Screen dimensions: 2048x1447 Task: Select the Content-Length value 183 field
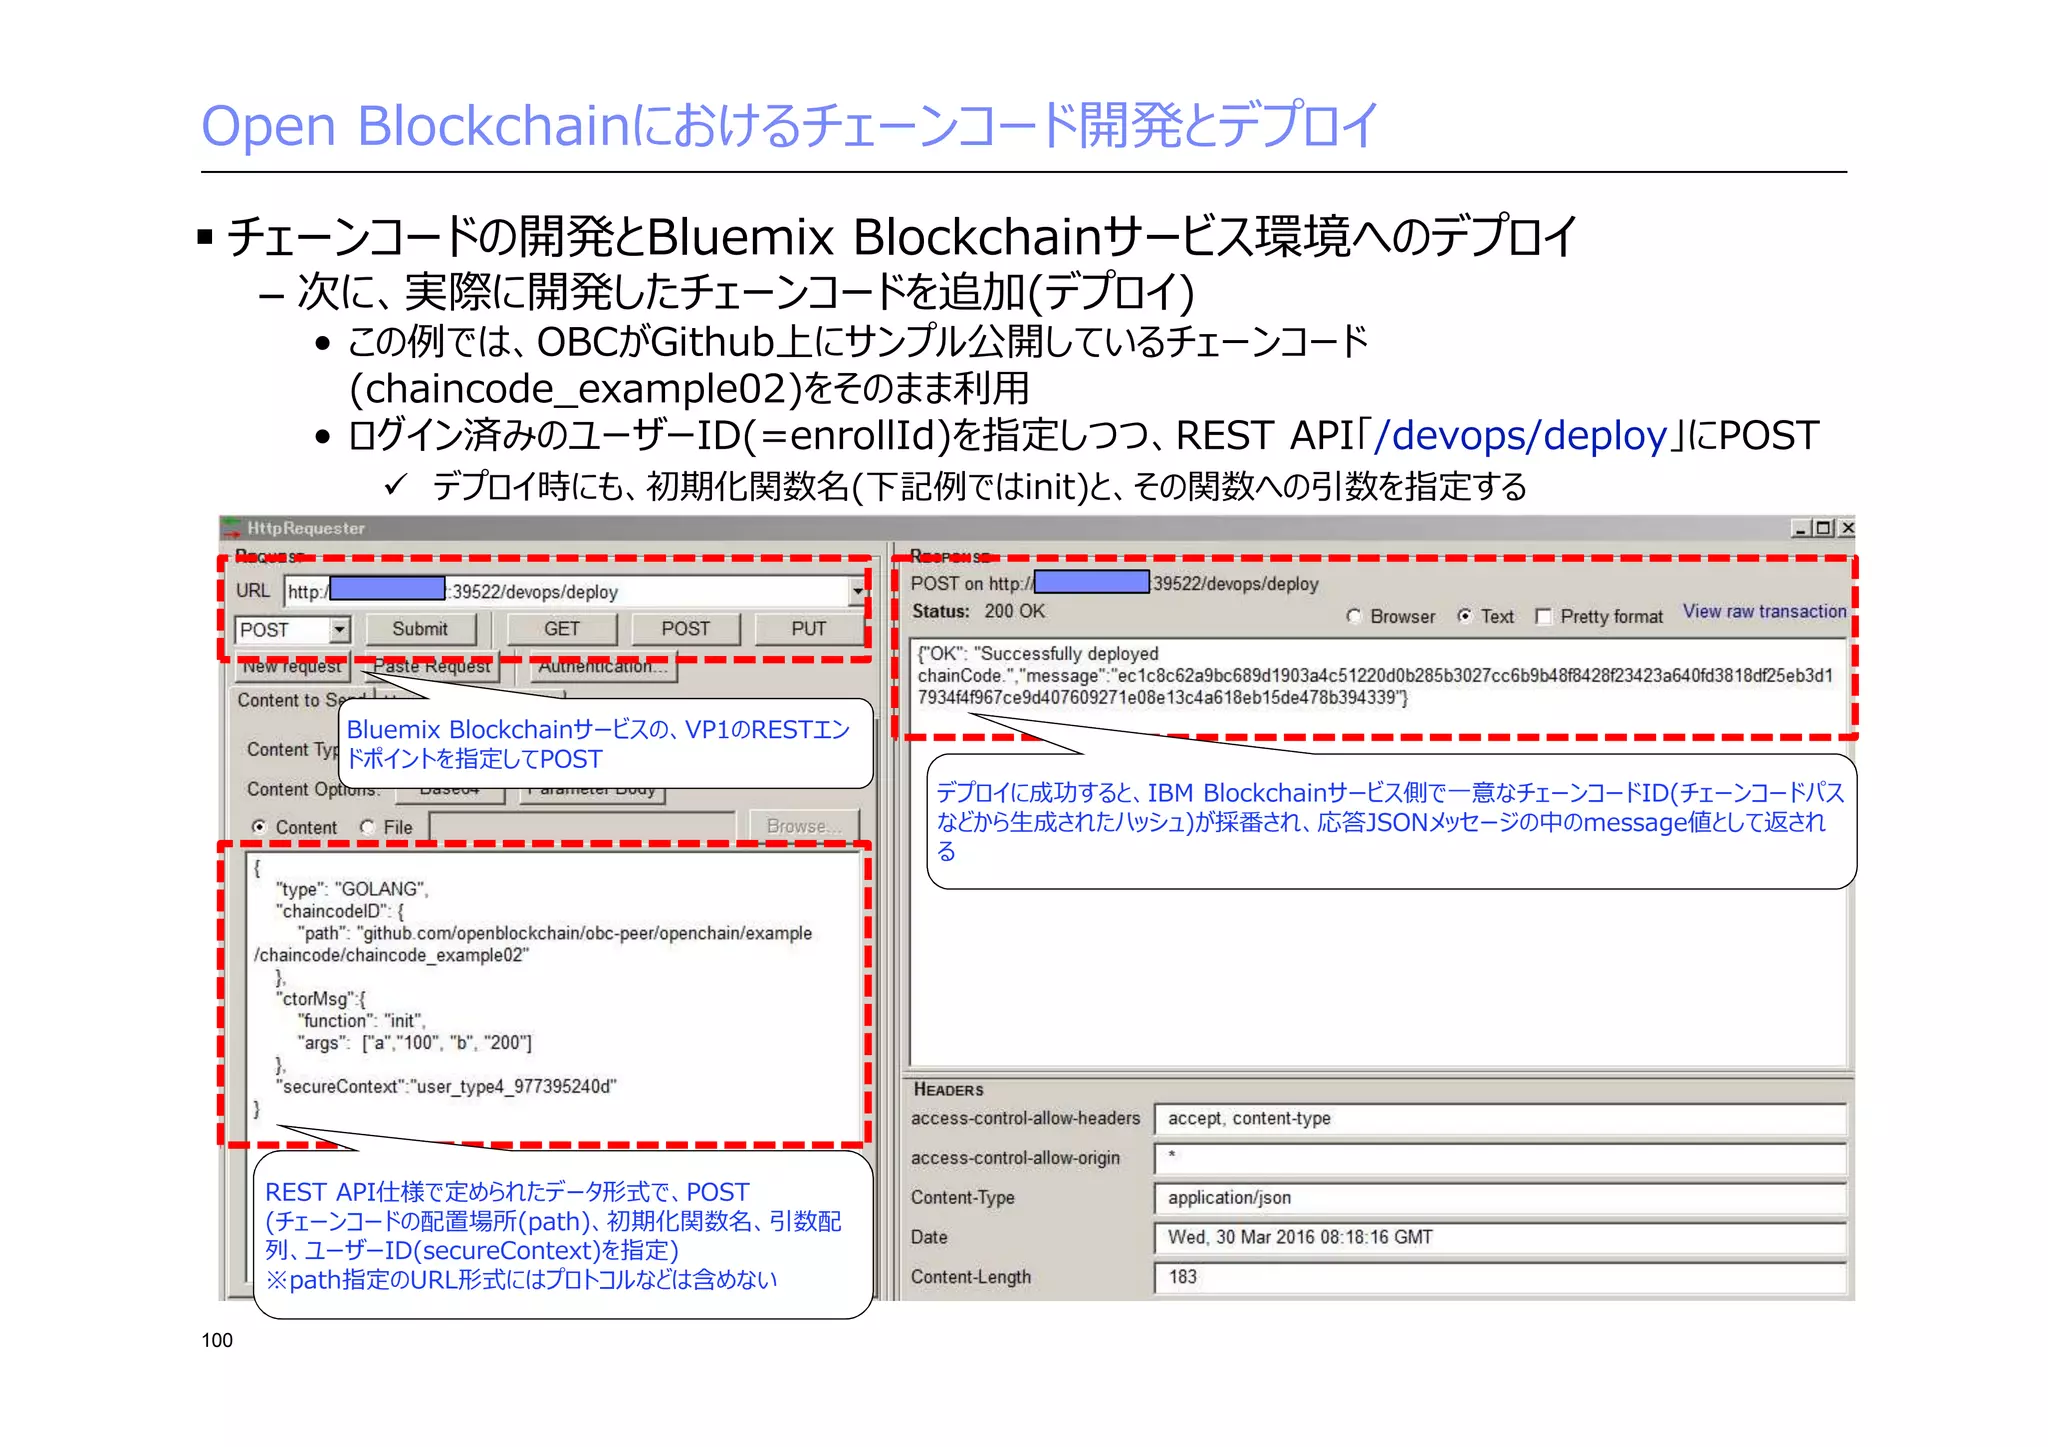1500,1277
